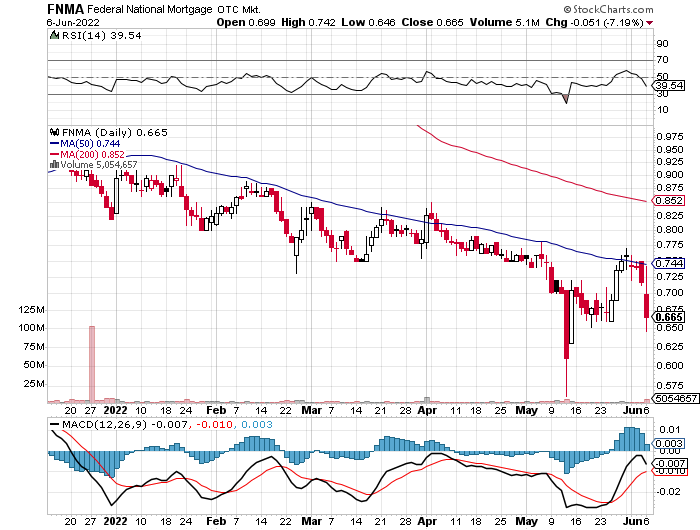The width and height of the screenshot is (700, 530).
Task: Click the Low 0.646 value
Action: coord(368,22)
